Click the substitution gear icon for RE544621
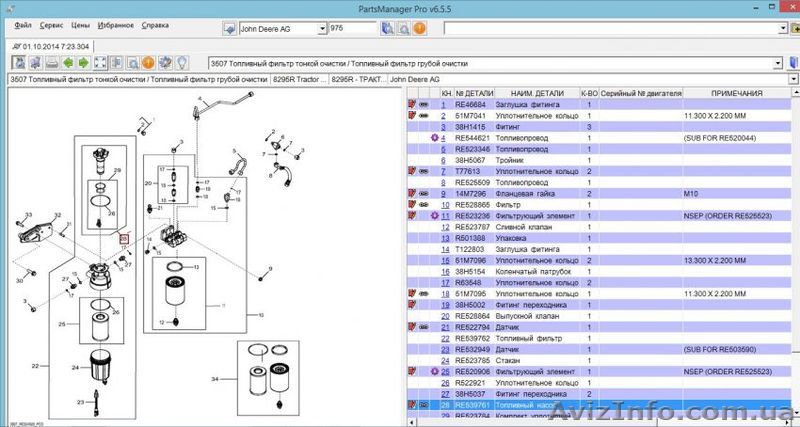 pos(434,137)
